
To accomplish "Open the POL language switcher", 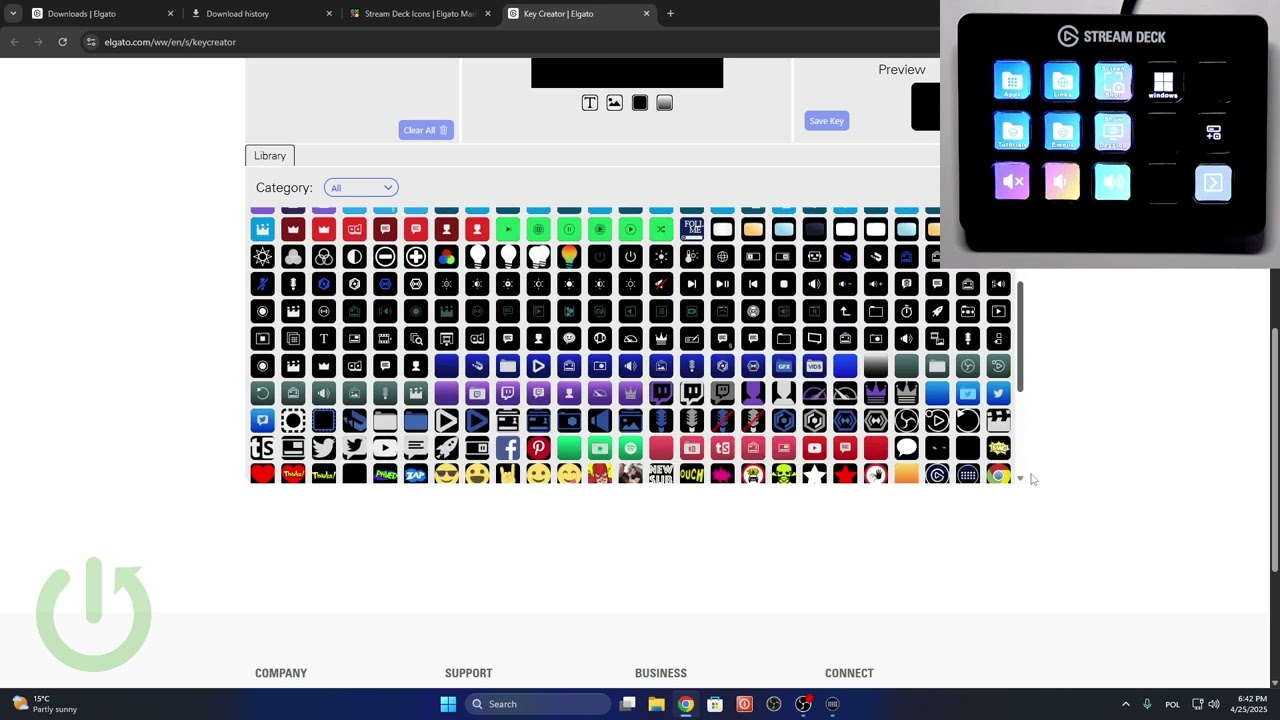I will [x=1173, y=704].
